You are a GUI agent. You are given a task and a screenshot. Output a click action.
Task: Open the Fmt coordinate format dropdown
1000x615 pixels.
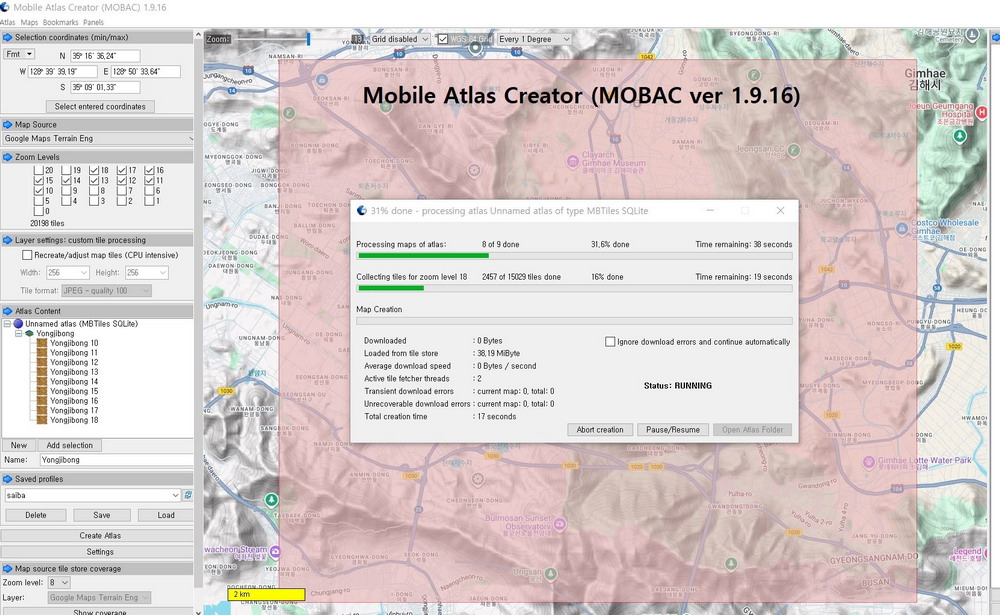19,54
